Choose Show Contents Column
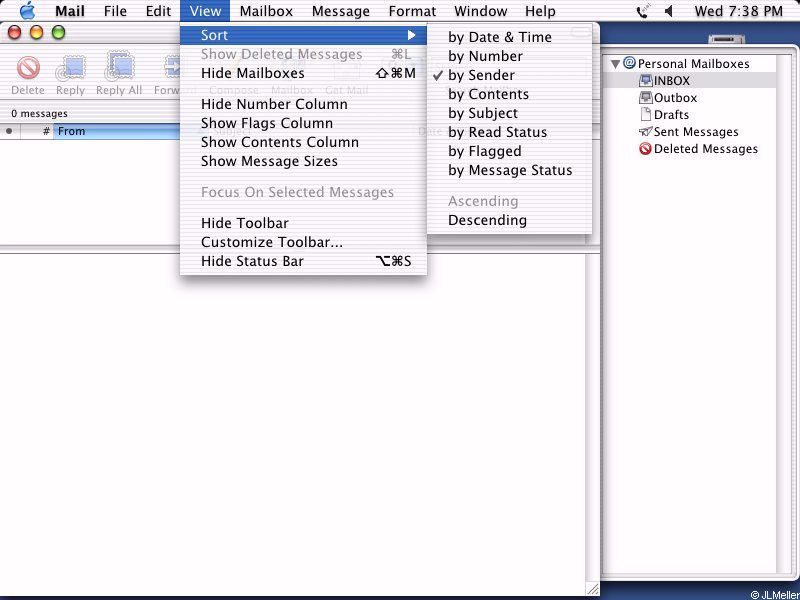This screenshot has width=800, height=600. point(304,142)
